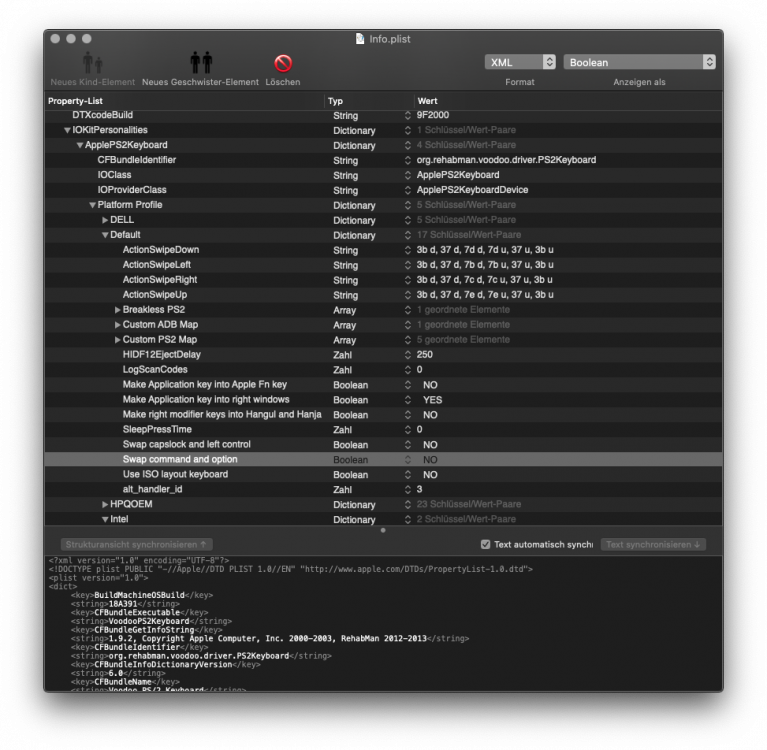767x750 pixels.
Task: Click the type stepper for LogScanCodes row
Action: [x=407, y=370]
